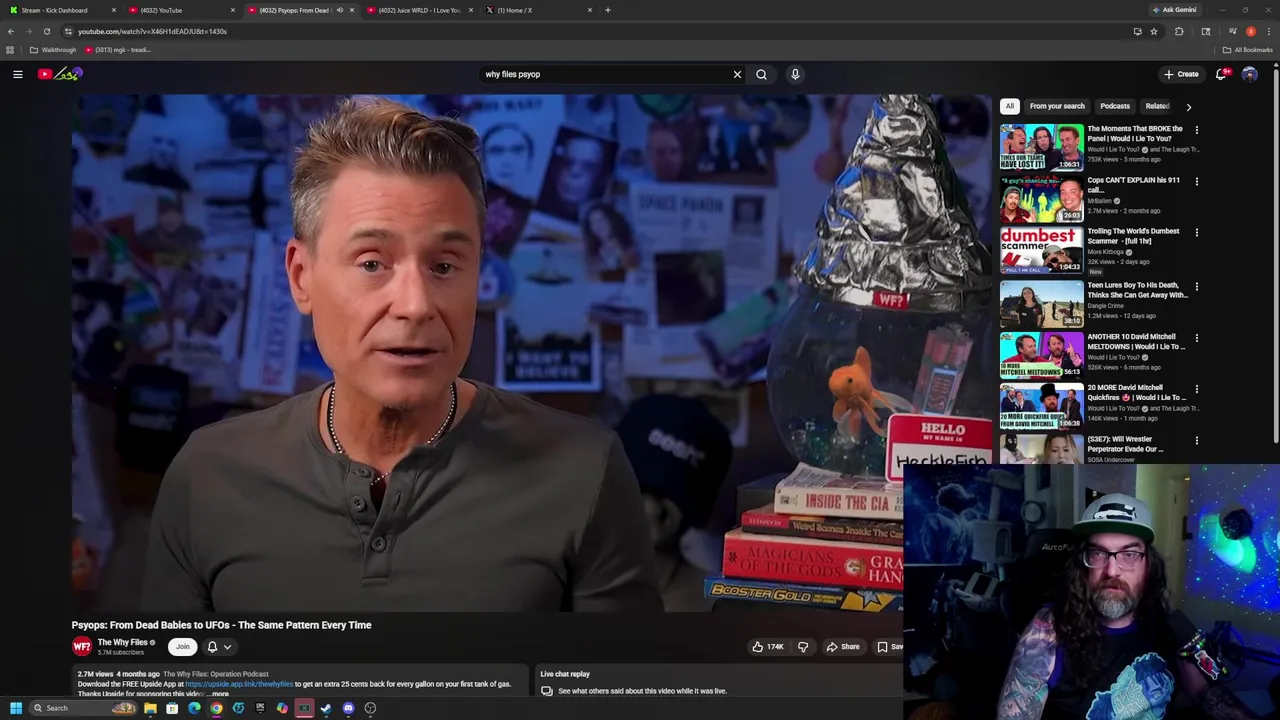Open the Chrome apps grid shortcut
Image resolution: width=1280 pixels, height=720 pixels.
coord(10,50)
